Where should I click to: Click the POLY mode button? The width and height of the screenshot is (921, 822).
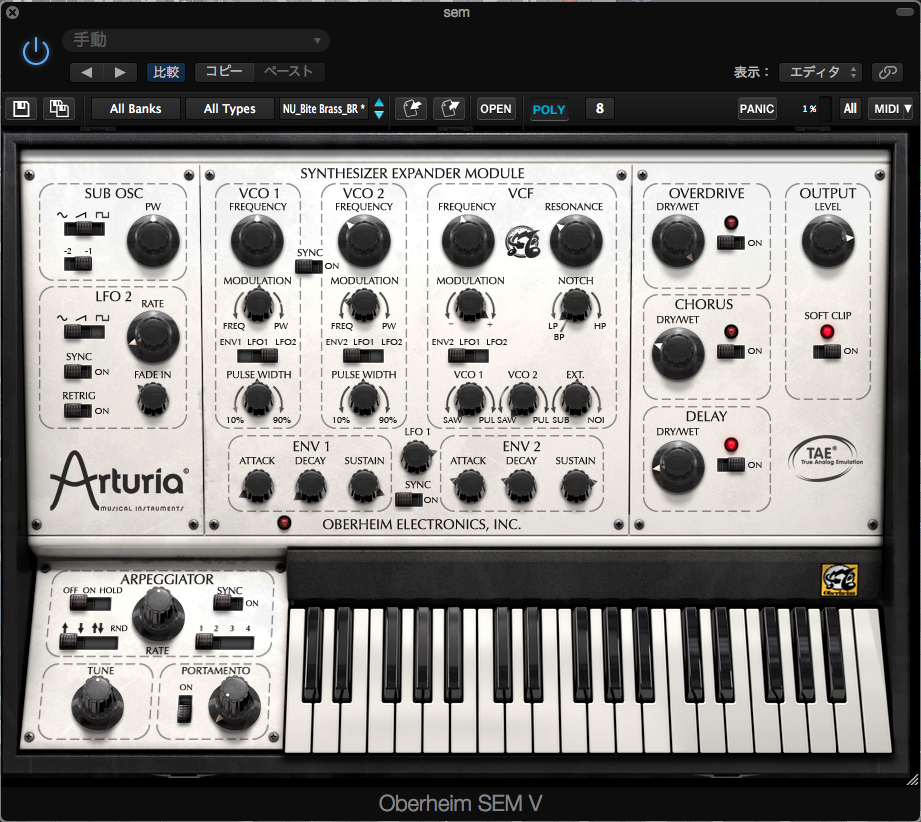click(x=549, y=109)
